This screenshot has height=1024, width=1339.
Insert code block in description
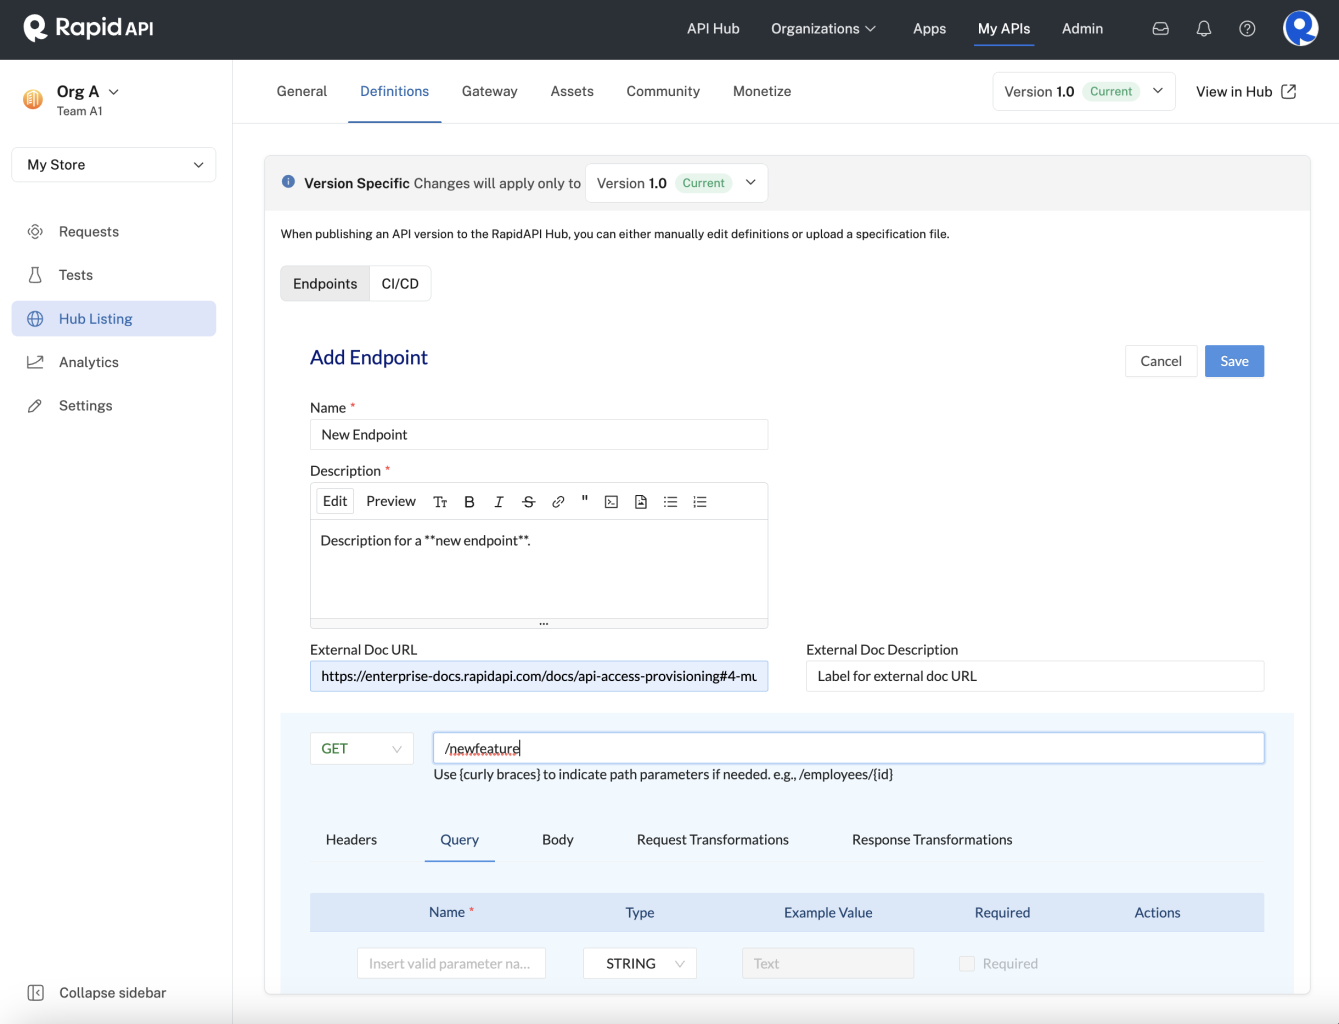coord(611,502)
